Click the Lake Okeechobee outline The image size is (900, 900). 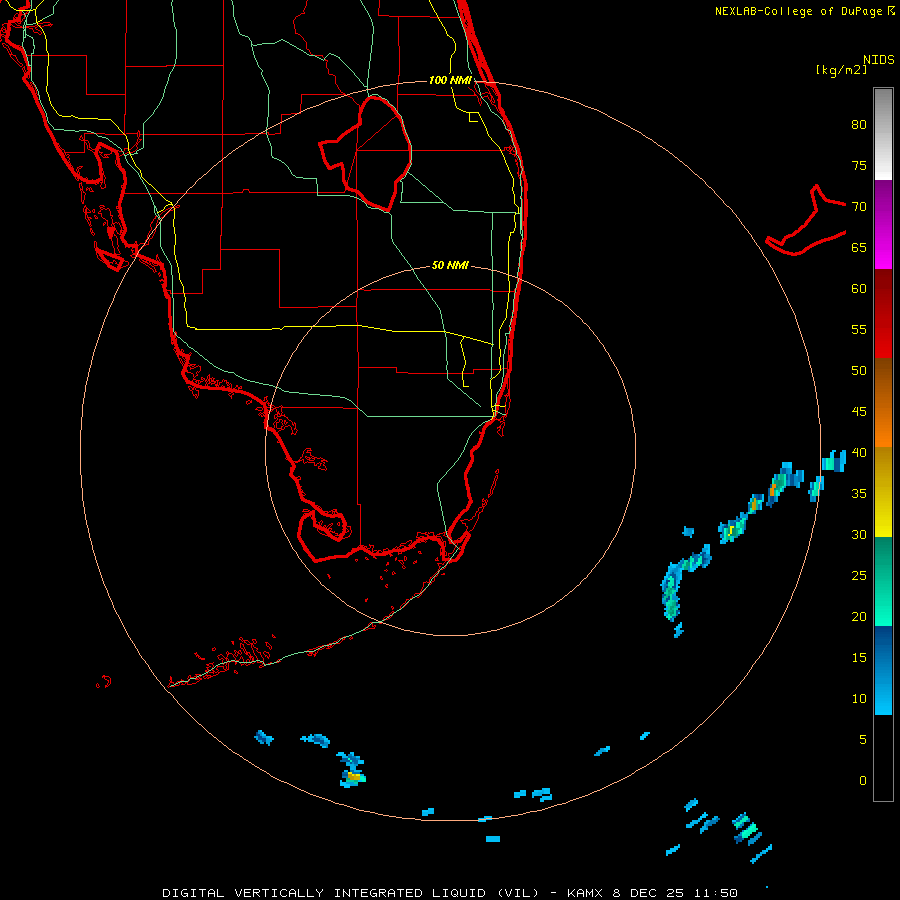click(x=366, y=153)
